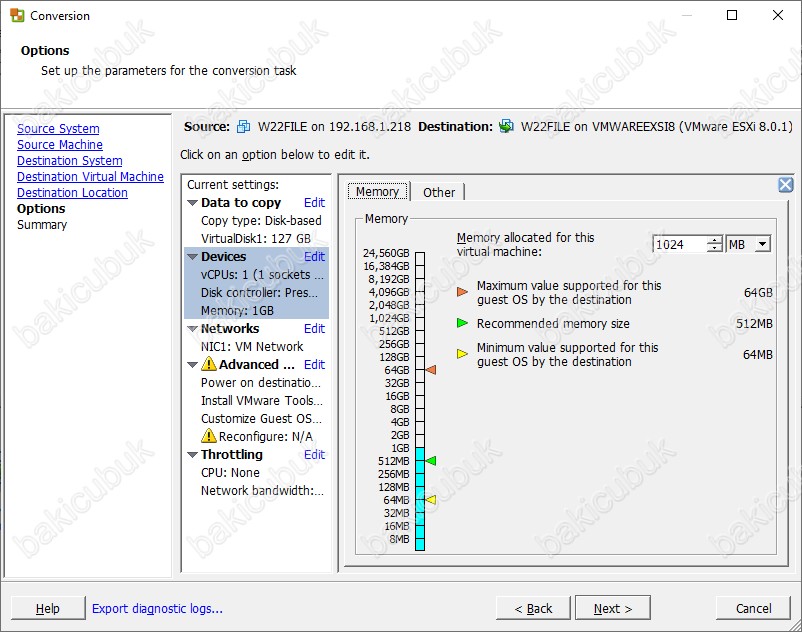Open Help
Image resolution: width=802 pixels, height=632 pixels.
48,608
